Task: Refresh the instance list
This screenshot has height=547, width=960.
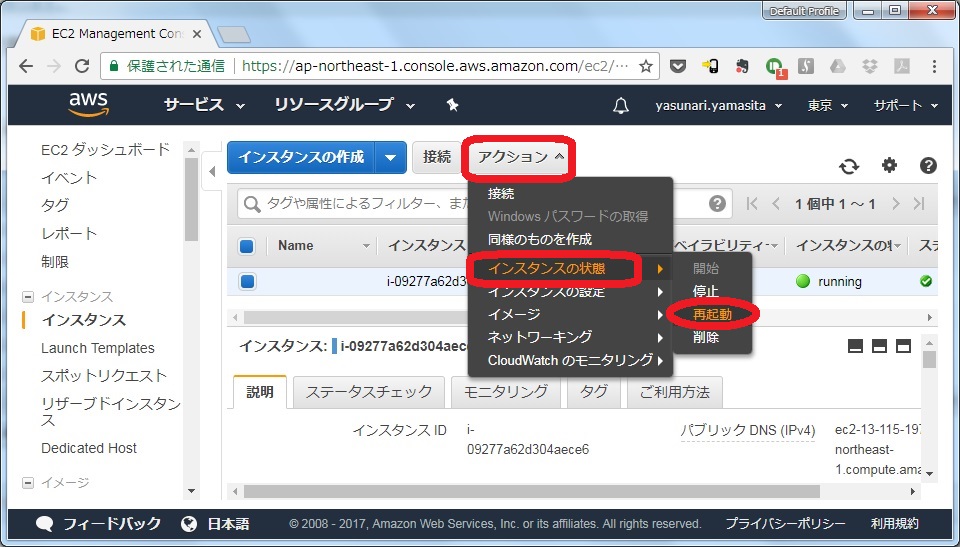Action: pos(849,165)
